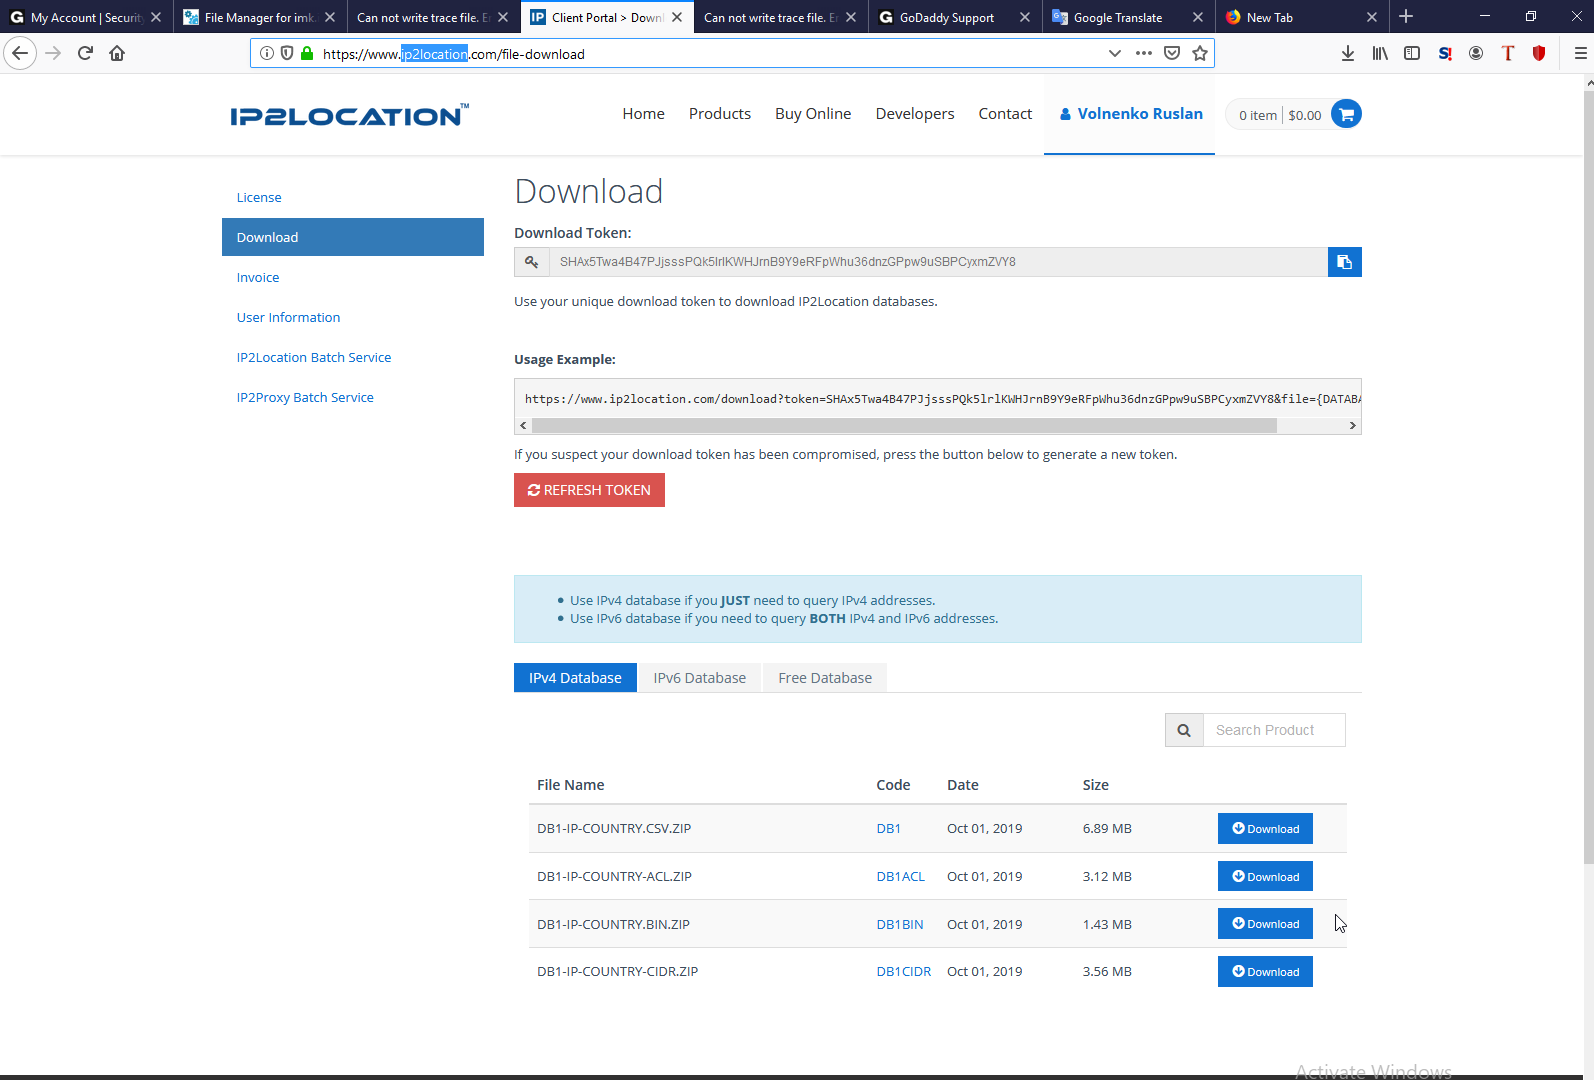The width and height of the screenshot is (1594, 1080).
Task: Show address bar history dropdown
Action: coord(1115,53)
